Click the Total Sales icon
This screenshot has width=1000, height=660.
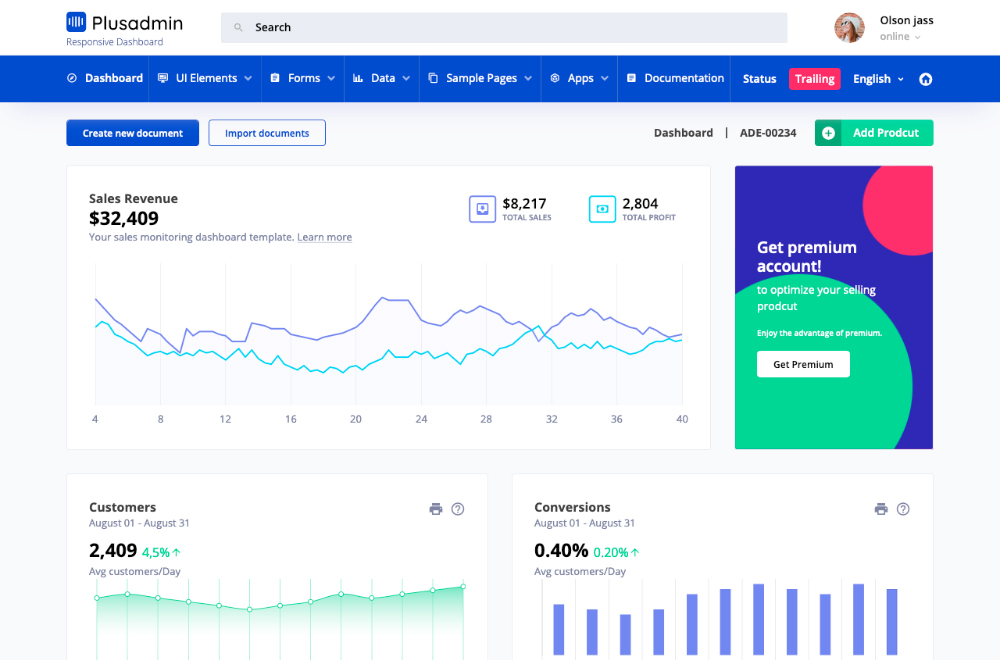483,209
